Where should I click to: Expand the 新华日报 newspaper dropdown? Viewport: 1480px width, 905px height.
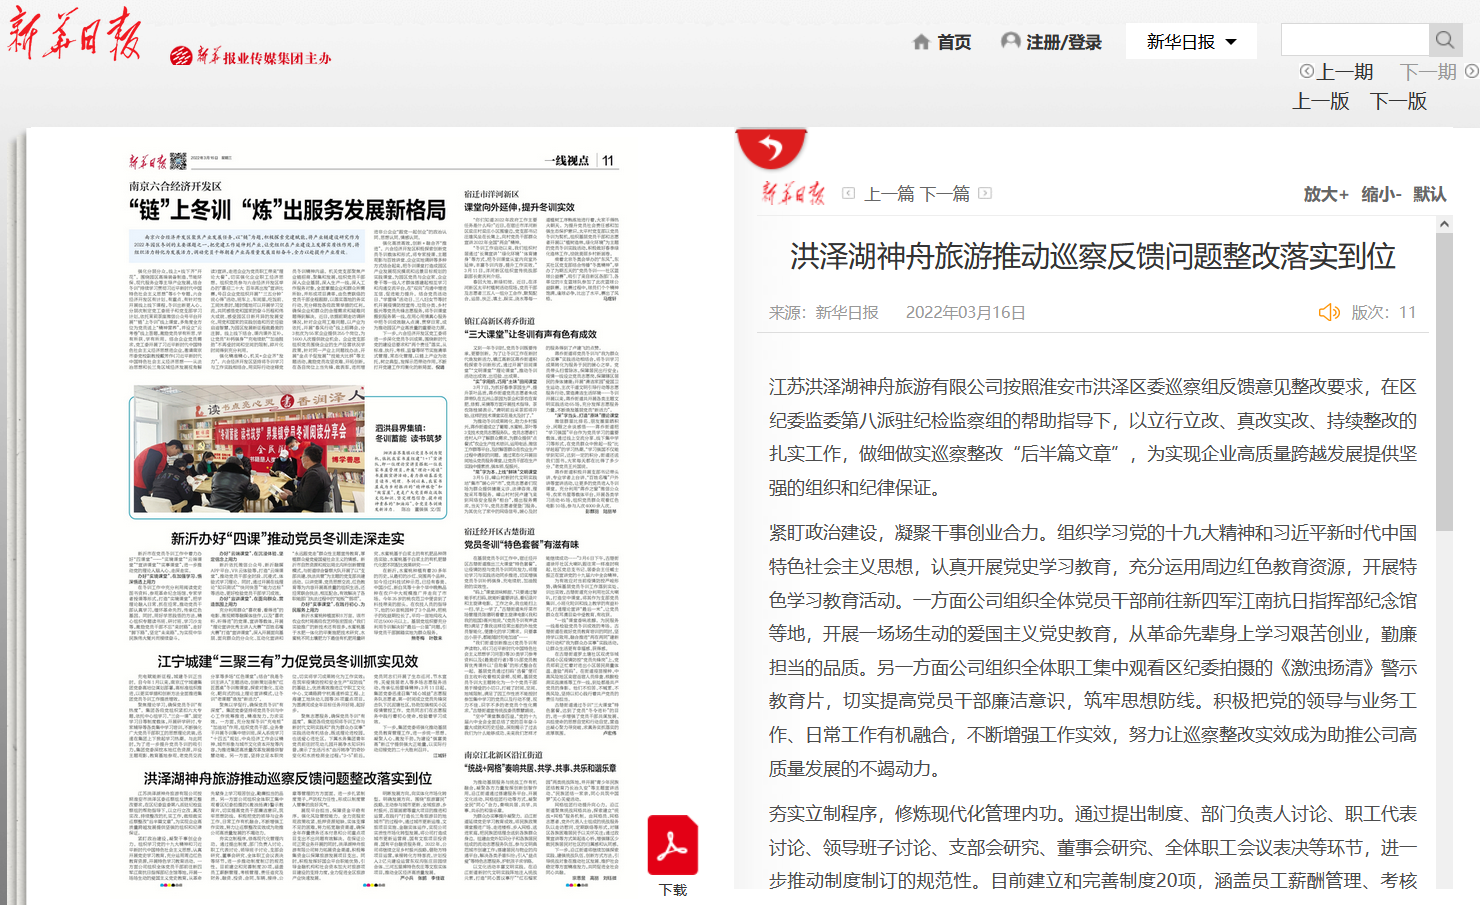[1191, 42]
